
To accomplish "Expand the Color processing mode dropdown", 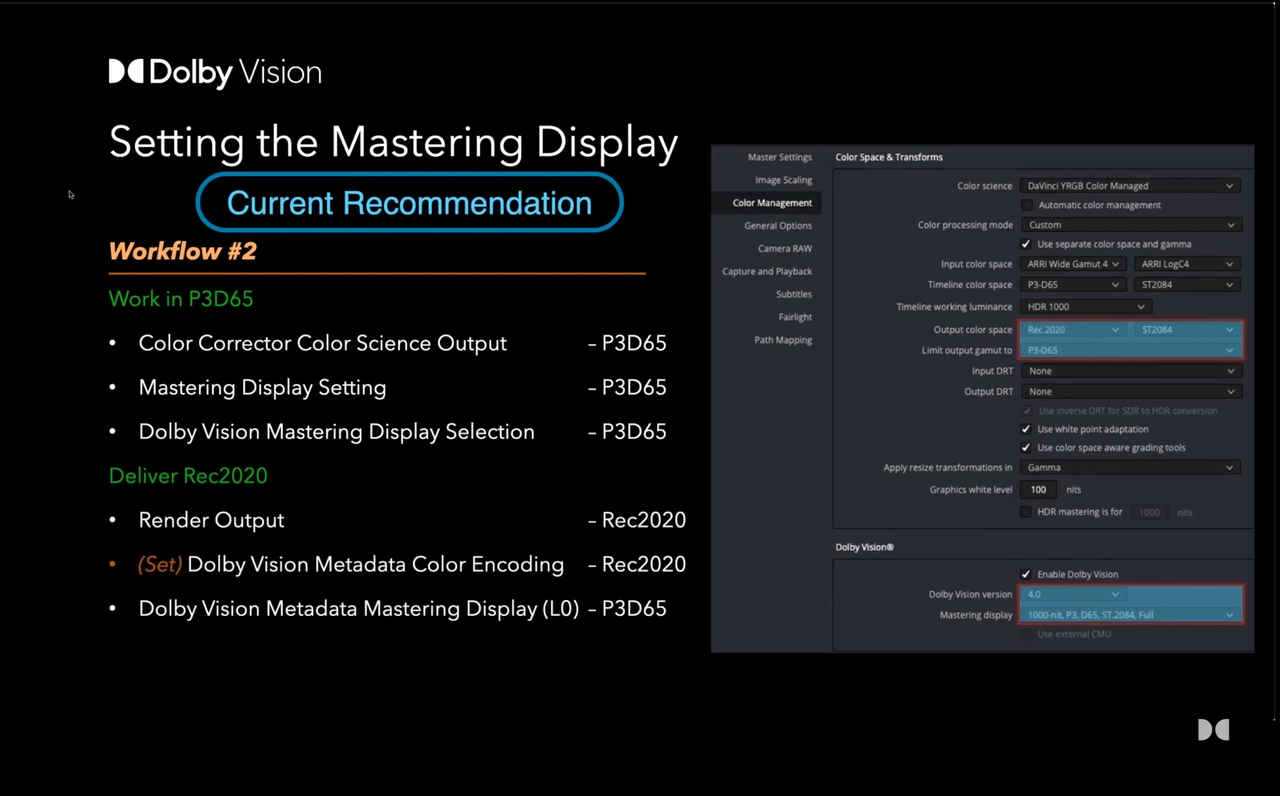I will [x=1130, y=225].
